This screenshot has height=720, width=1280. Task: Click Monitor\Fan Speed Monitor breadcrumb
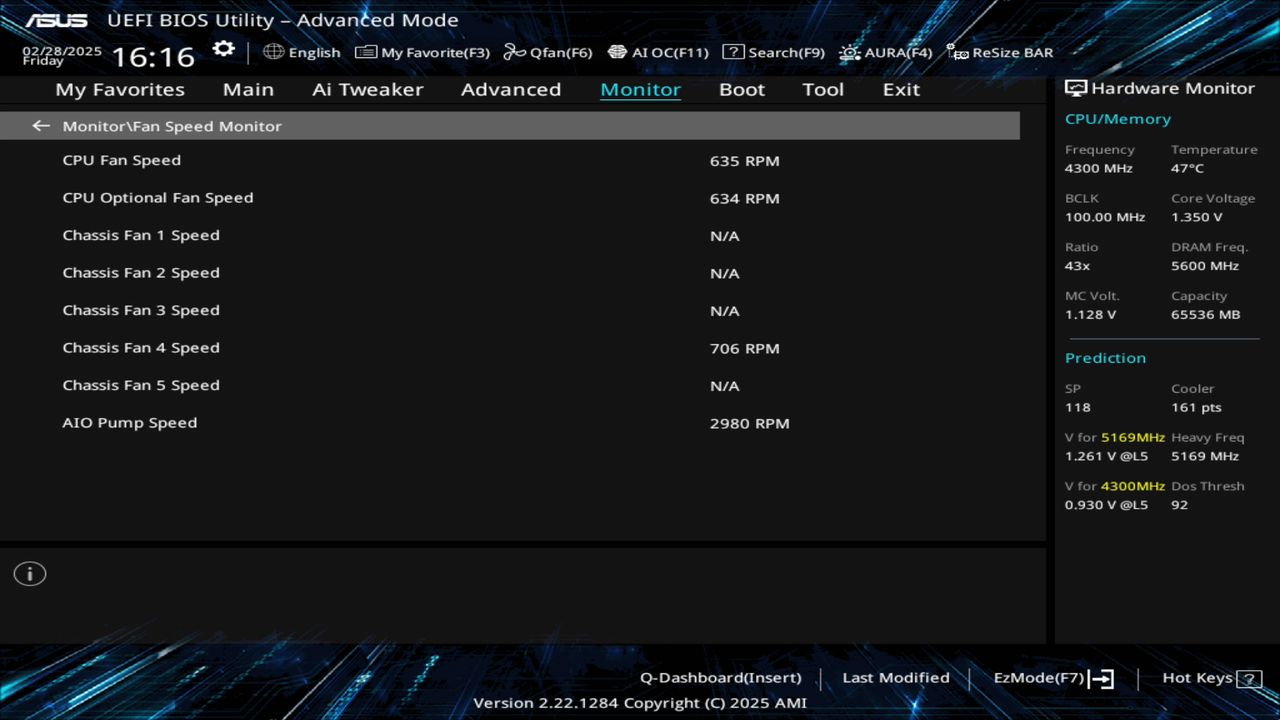click(172, 126)
